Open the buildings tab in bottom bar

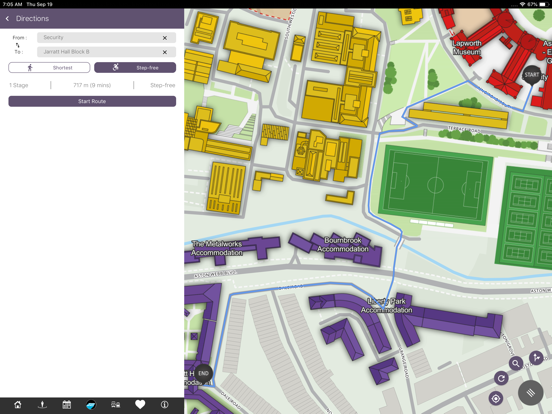[115, 404]
